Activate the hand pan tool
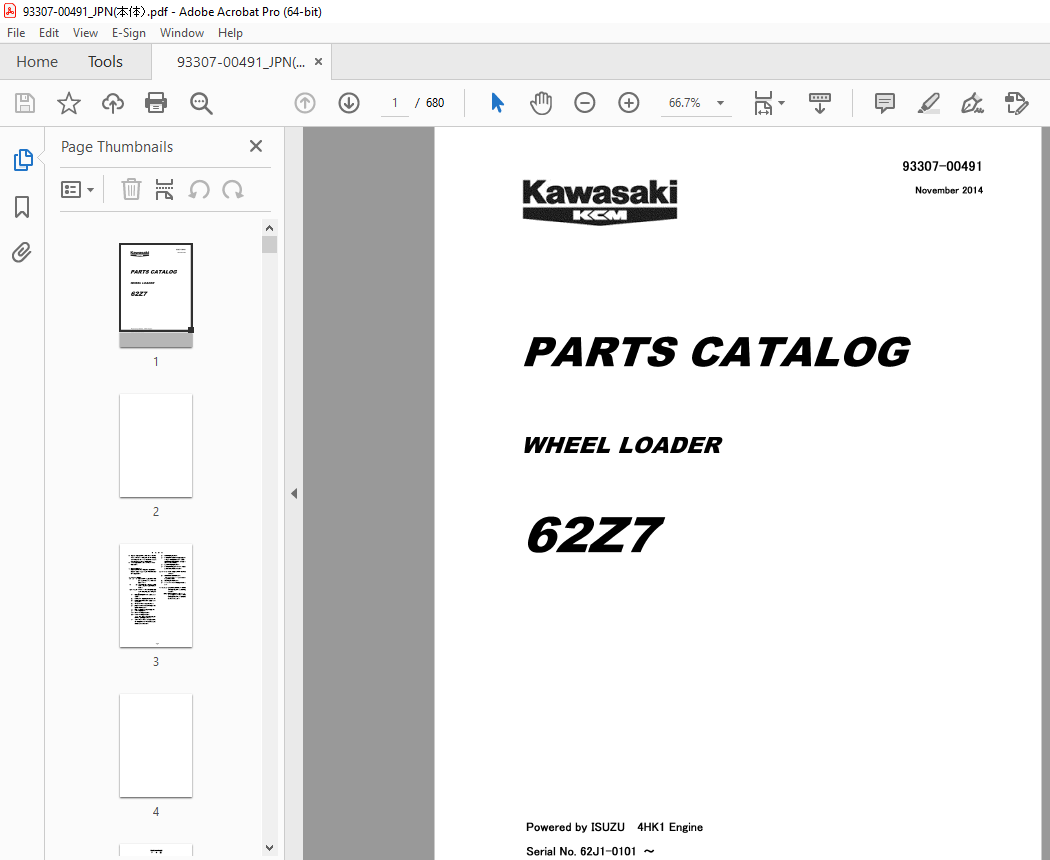Screen dimensions: 1050x860 click(x=540, y=103)
